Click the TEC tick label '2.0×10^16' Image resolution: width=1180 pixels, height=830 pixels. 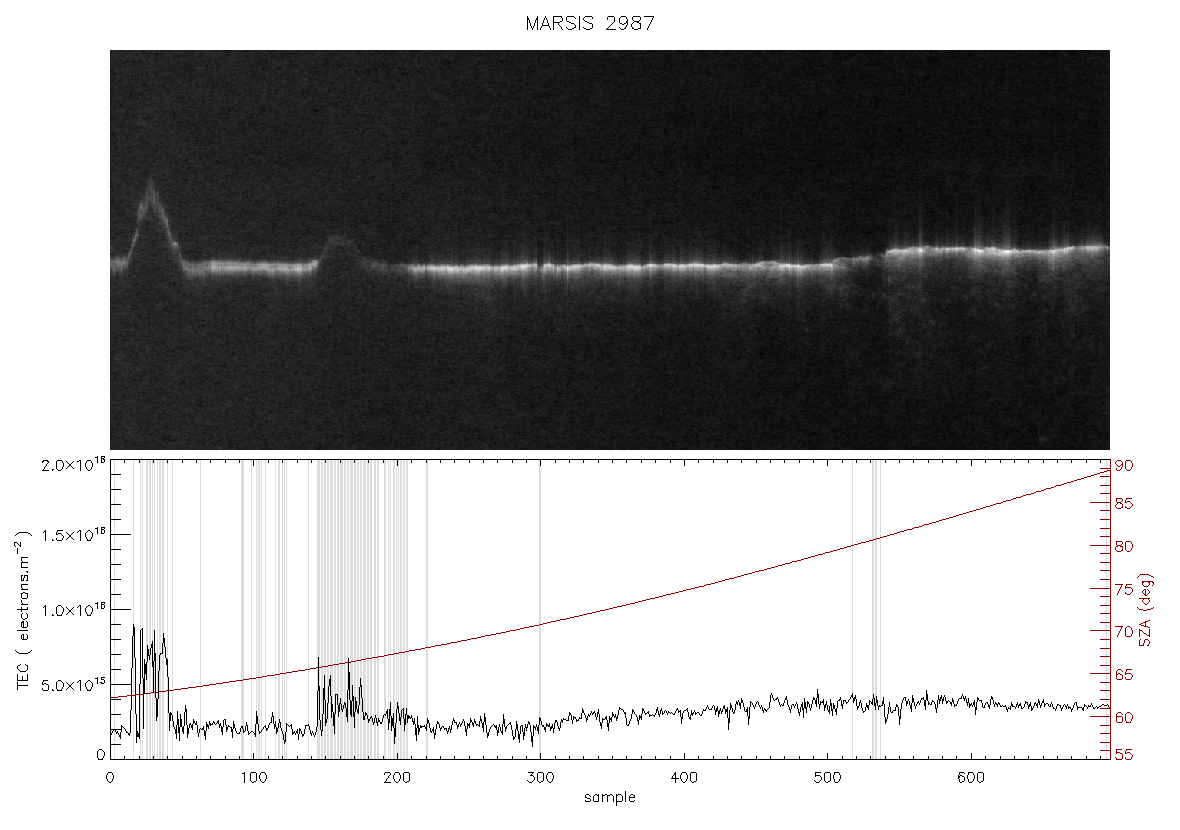click(73, 464)
